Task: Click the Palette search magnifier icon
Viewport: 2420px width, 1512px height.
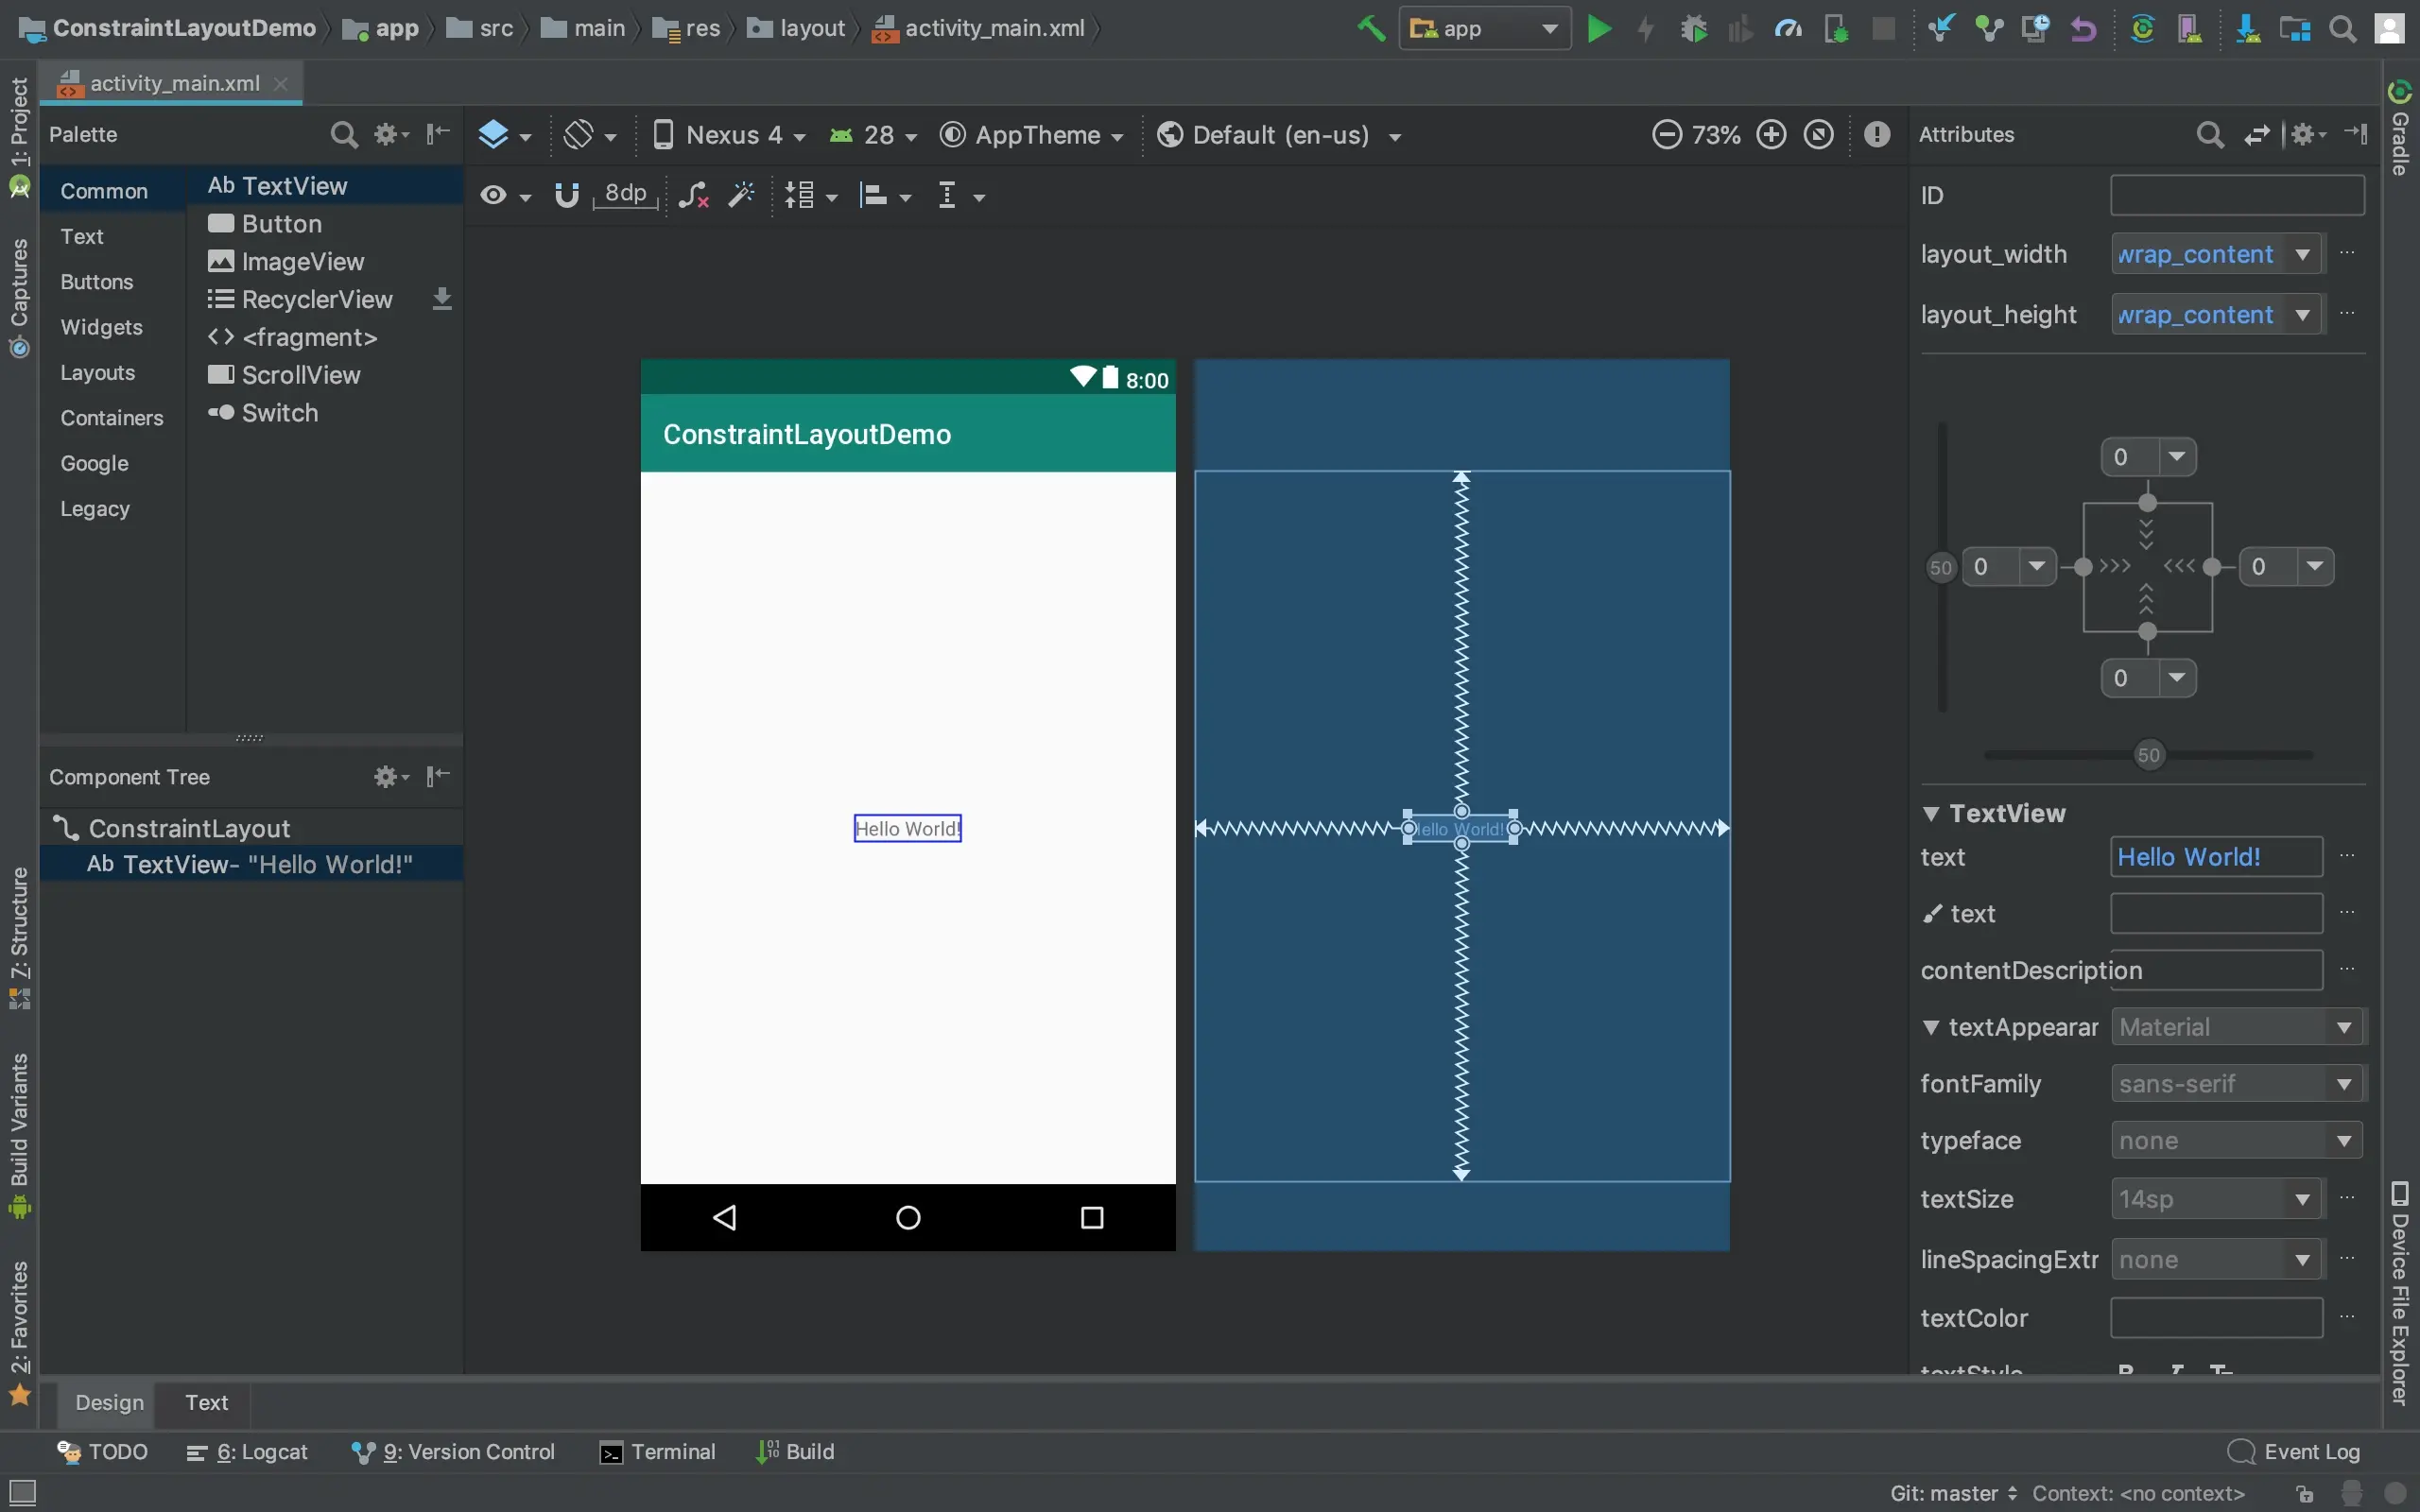Action: [343, 135]
